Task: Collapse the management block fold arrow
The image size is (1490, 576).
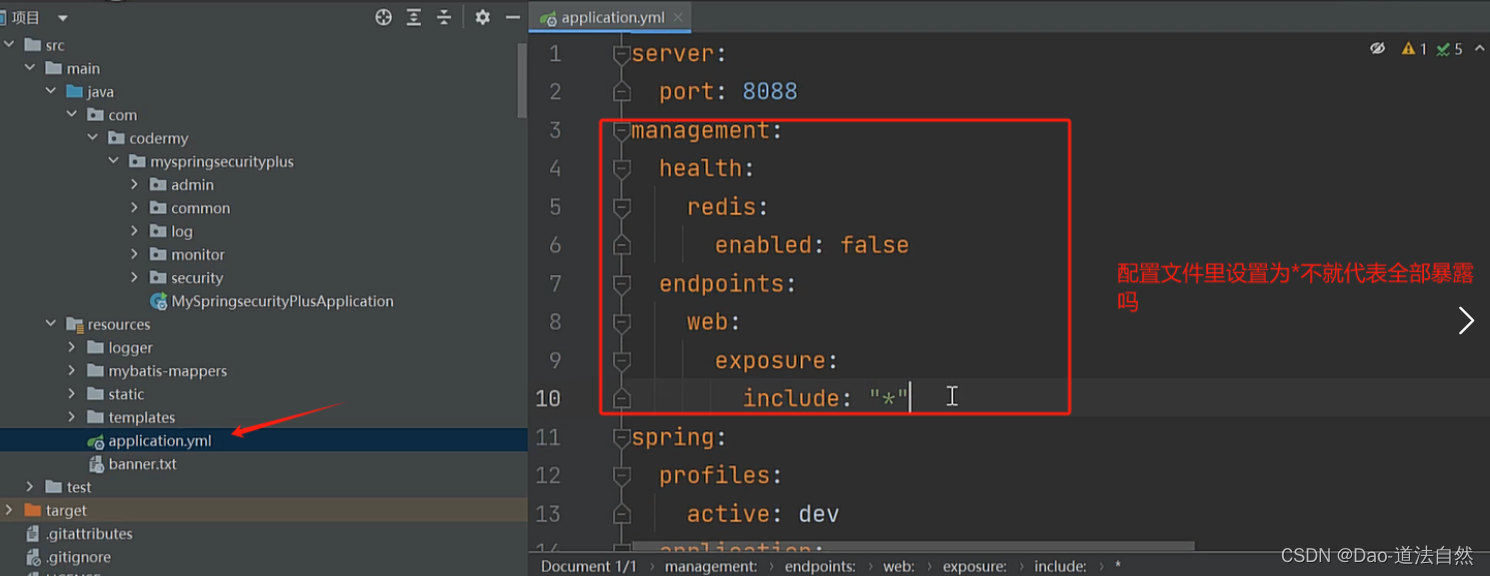Action: (621, 130)
